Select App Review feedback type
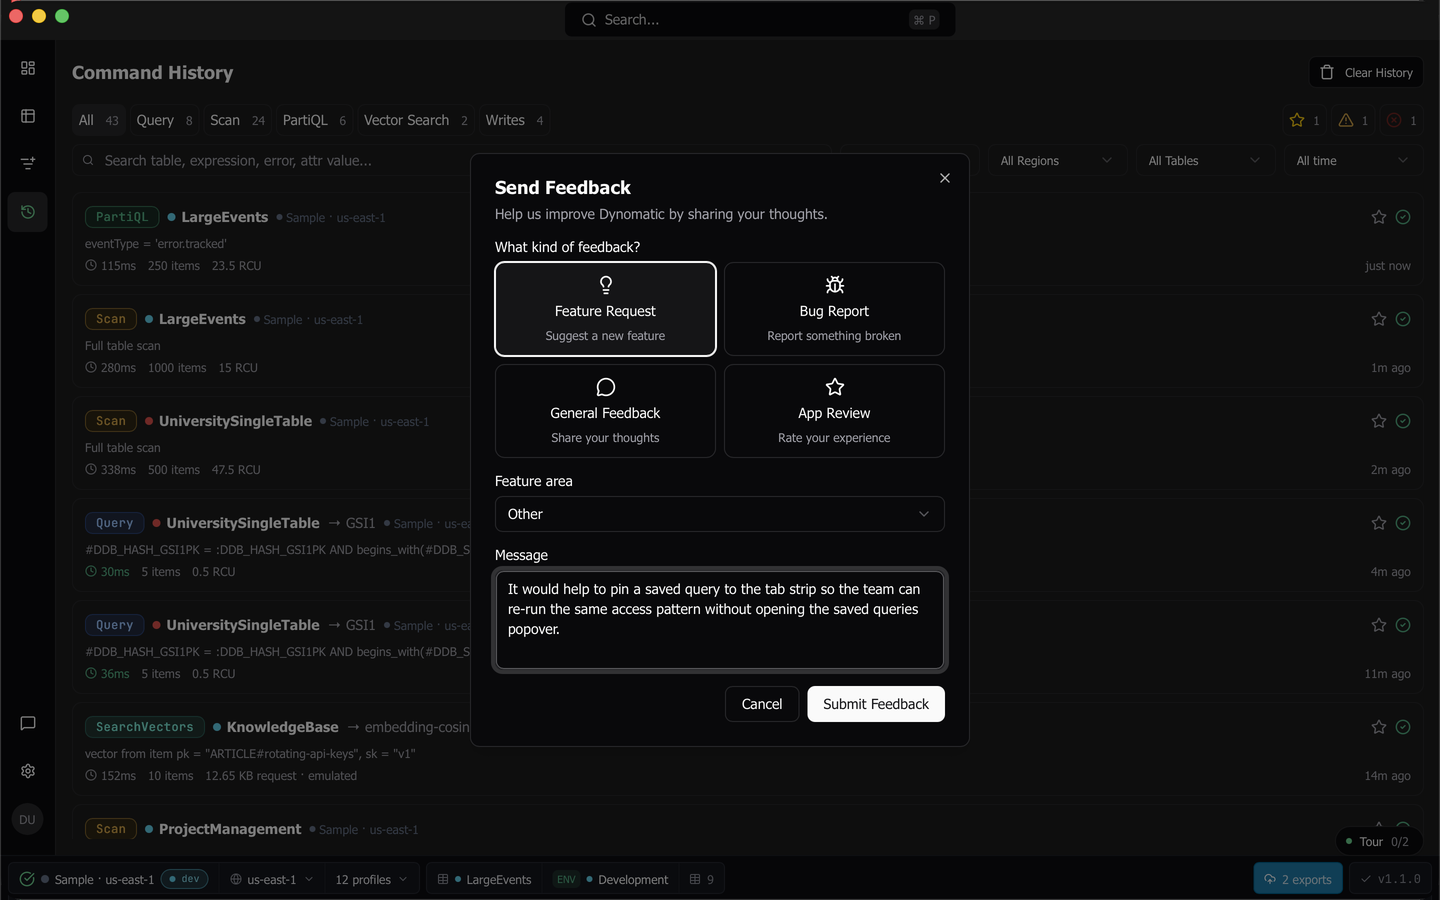 (834, 411)
